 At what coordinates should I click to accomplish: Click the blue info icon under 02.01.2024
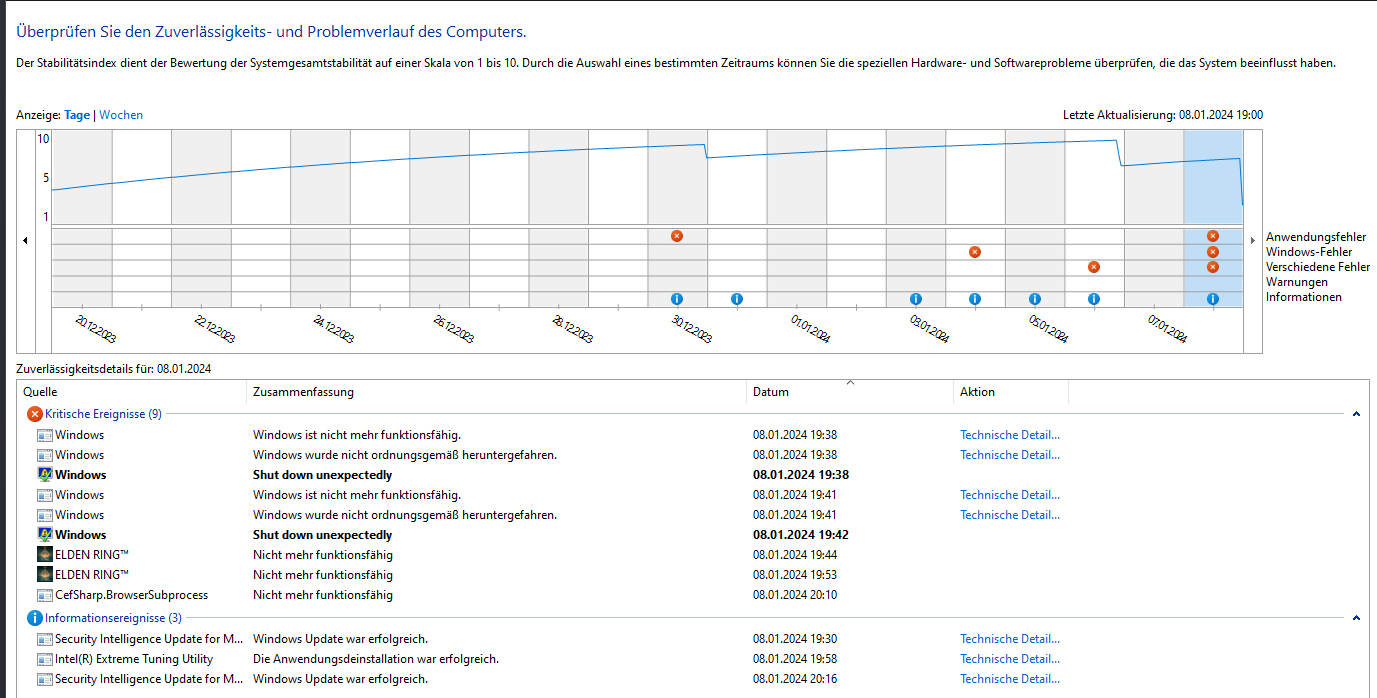coord(915,298)
